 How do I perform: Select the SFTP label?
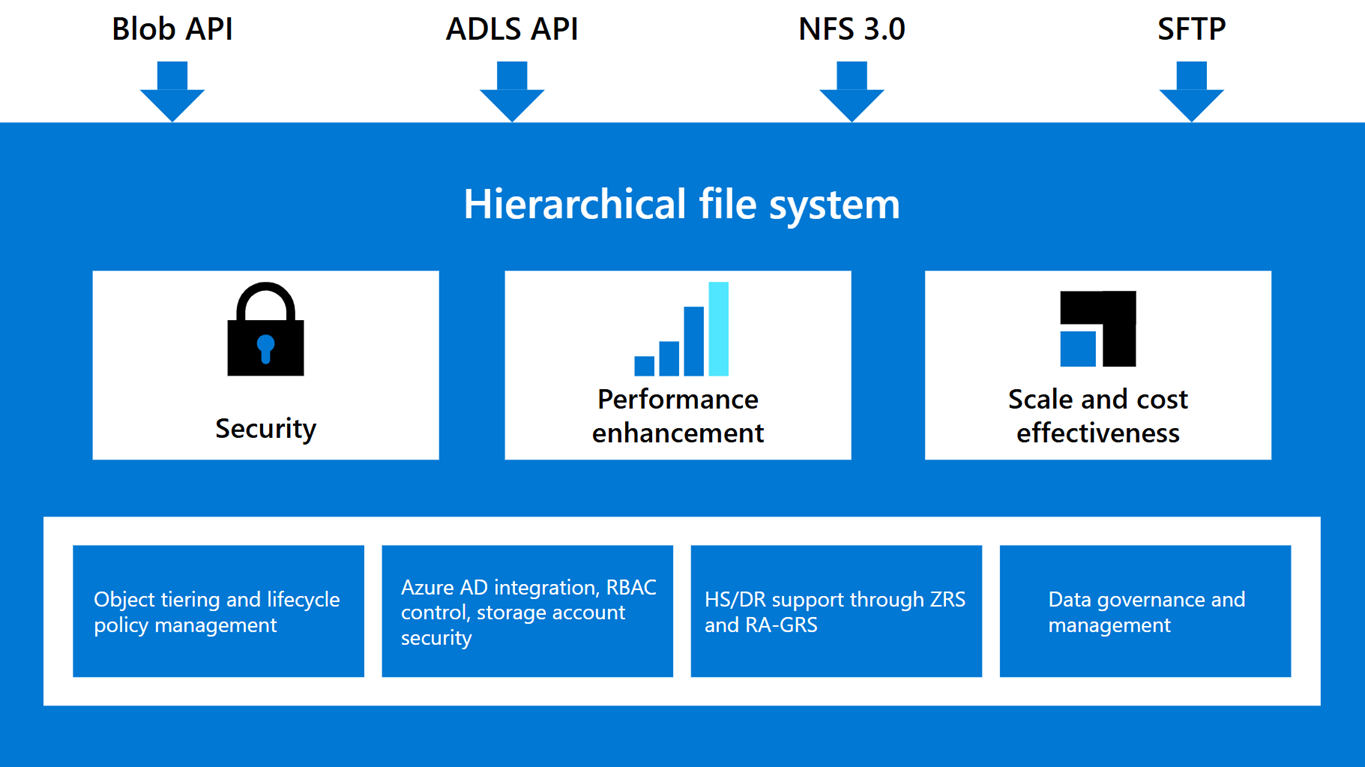coord(1190,29)
